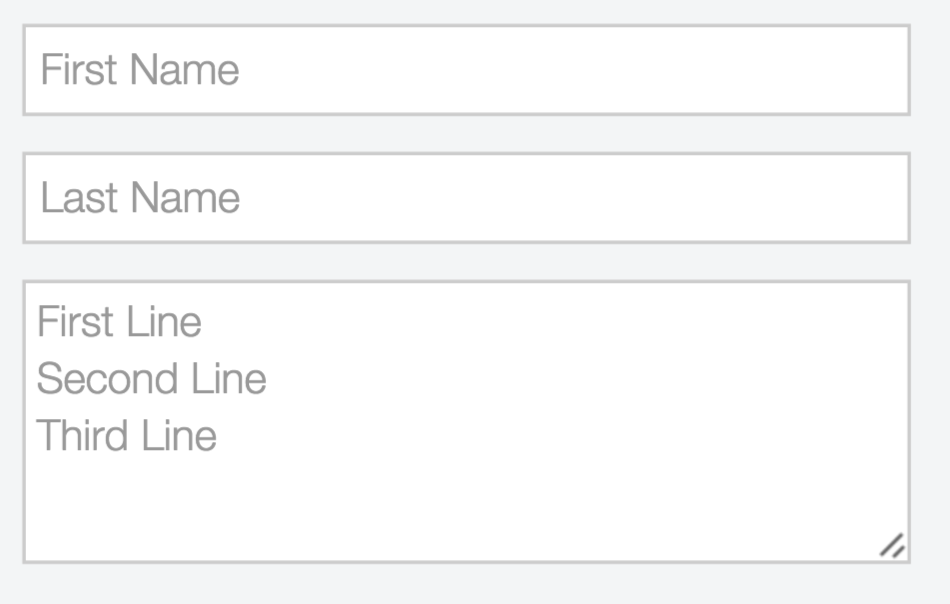The image size is (950, 604).
Task: Click the multi-line text area
Action: [466, 421]
